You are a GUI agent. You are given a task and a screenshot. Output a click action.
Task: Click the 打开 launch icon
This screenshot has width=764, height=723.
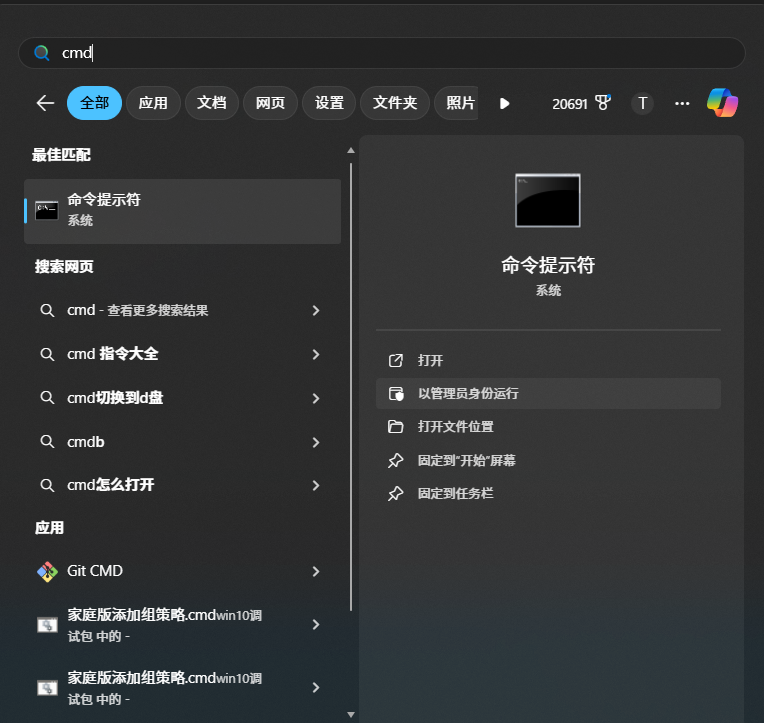(396, 361)
